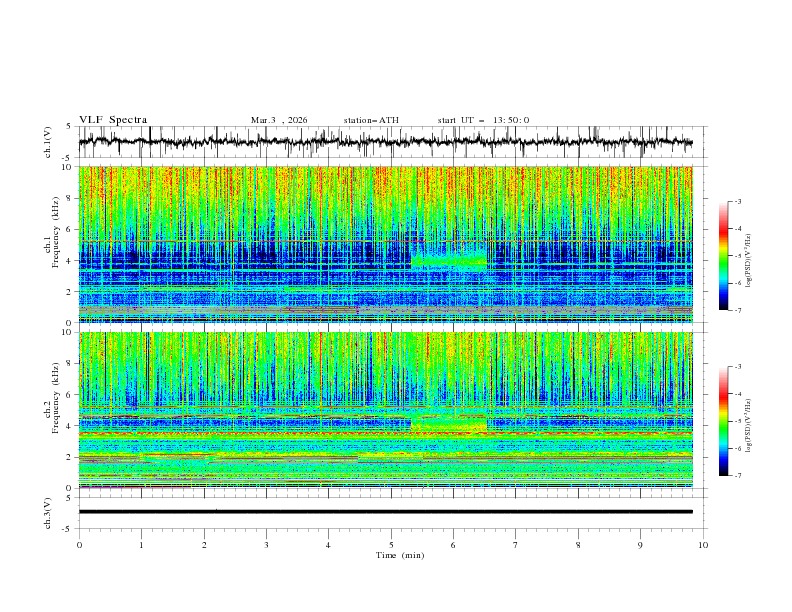Viewport: 792px width, 612px height.
Task: Click time axis tick label "10"
Action: coord(703,545)
